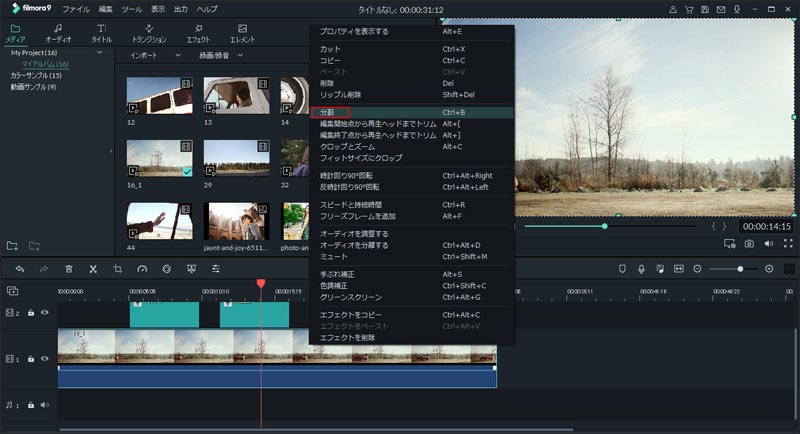
Task: Choose クロップとズーム in the context menu
Action: 412,147
